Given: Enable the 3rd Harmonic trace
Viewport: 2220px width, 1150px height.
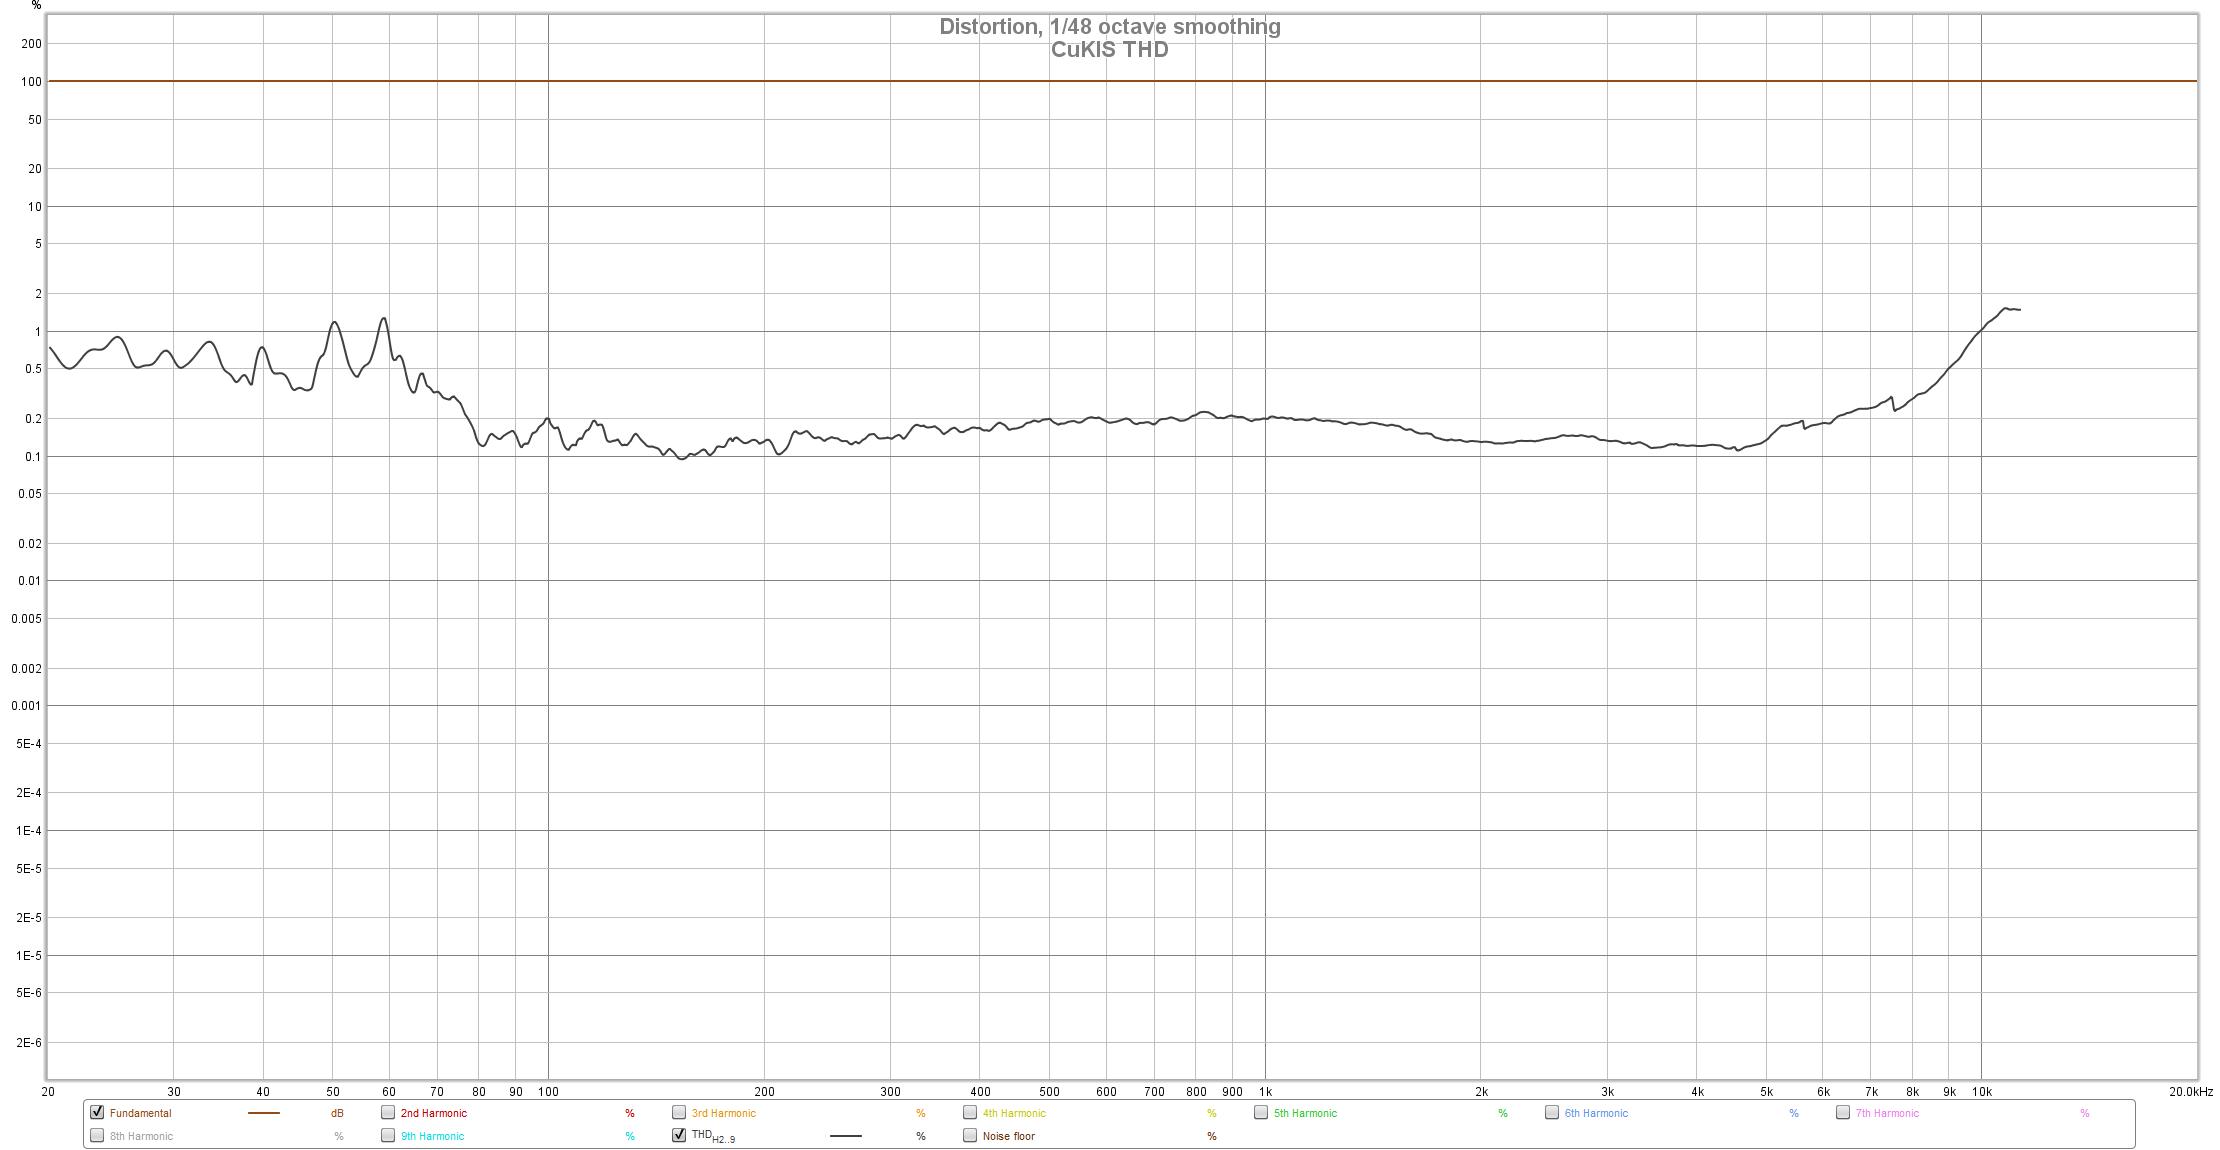Looking at the screenshot, I should click(x=679, y=1112).
